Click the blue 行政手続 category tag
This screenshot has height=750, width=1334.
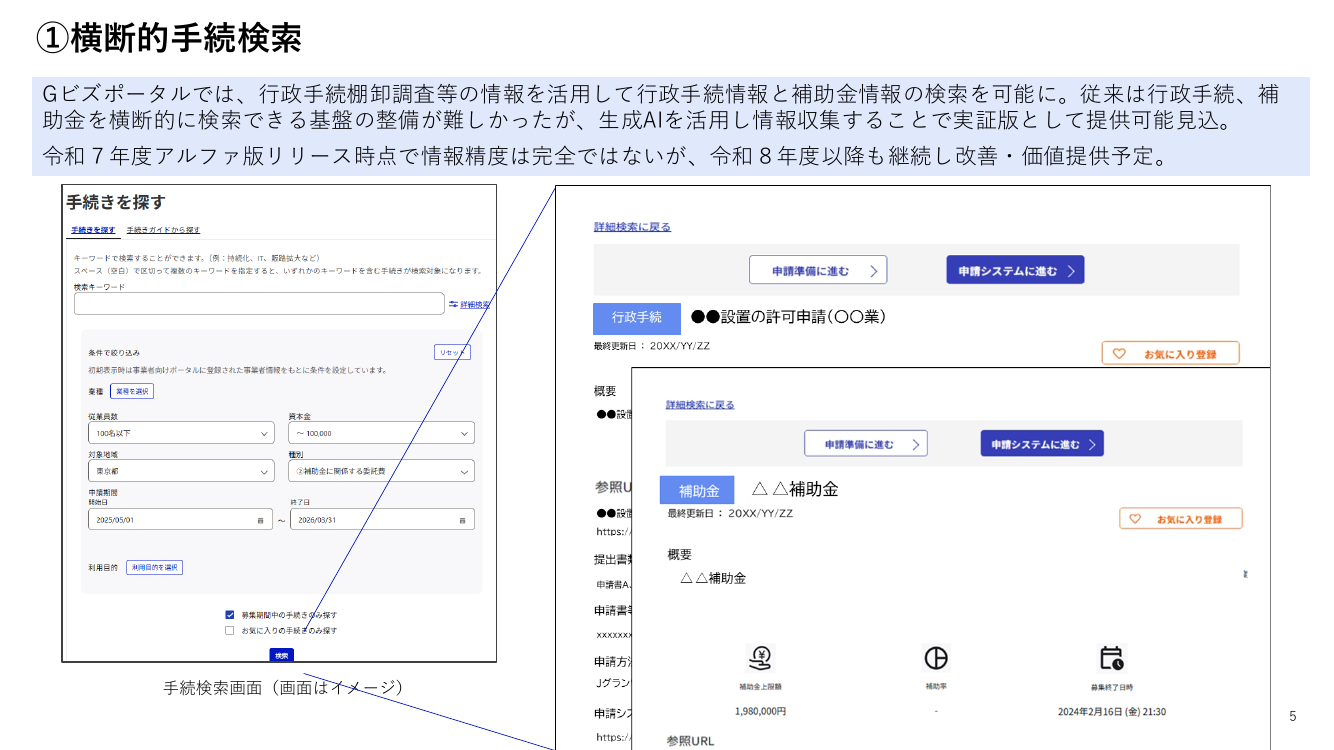[x=637, y=318]
